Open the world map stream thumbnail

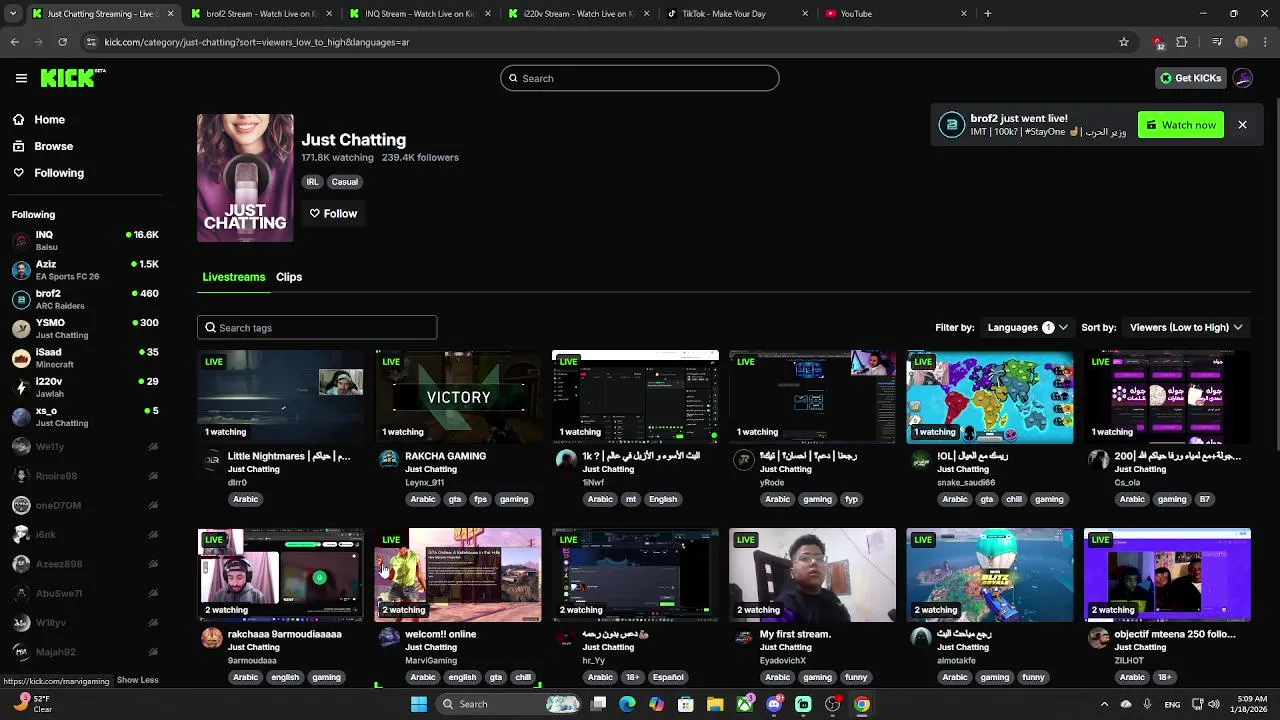point(990,397)
